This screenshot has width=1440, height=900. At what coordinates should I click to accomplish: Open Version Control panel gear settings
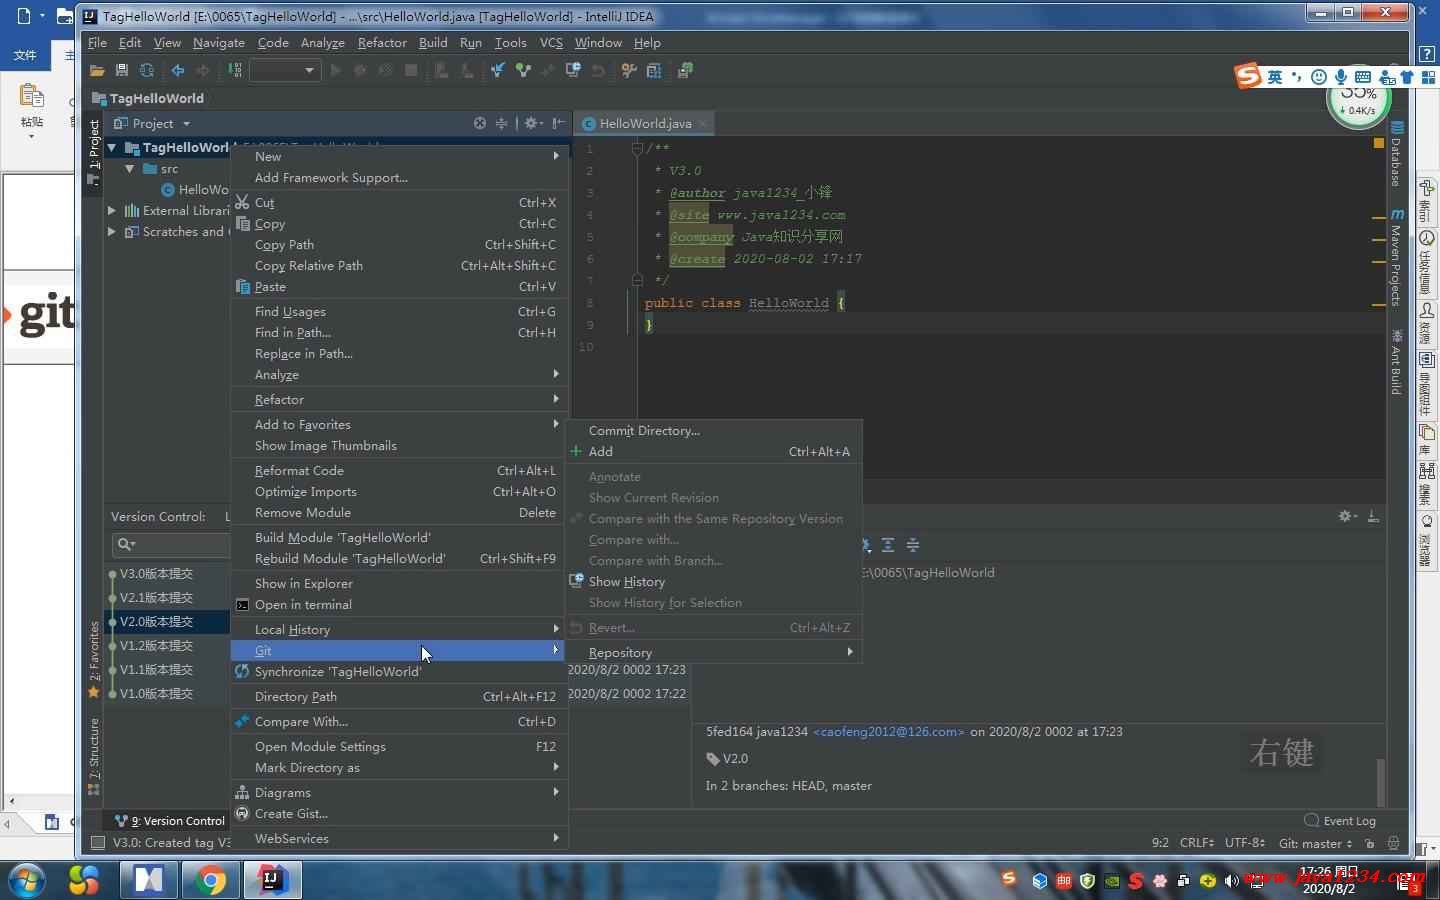pos(1347,516)
